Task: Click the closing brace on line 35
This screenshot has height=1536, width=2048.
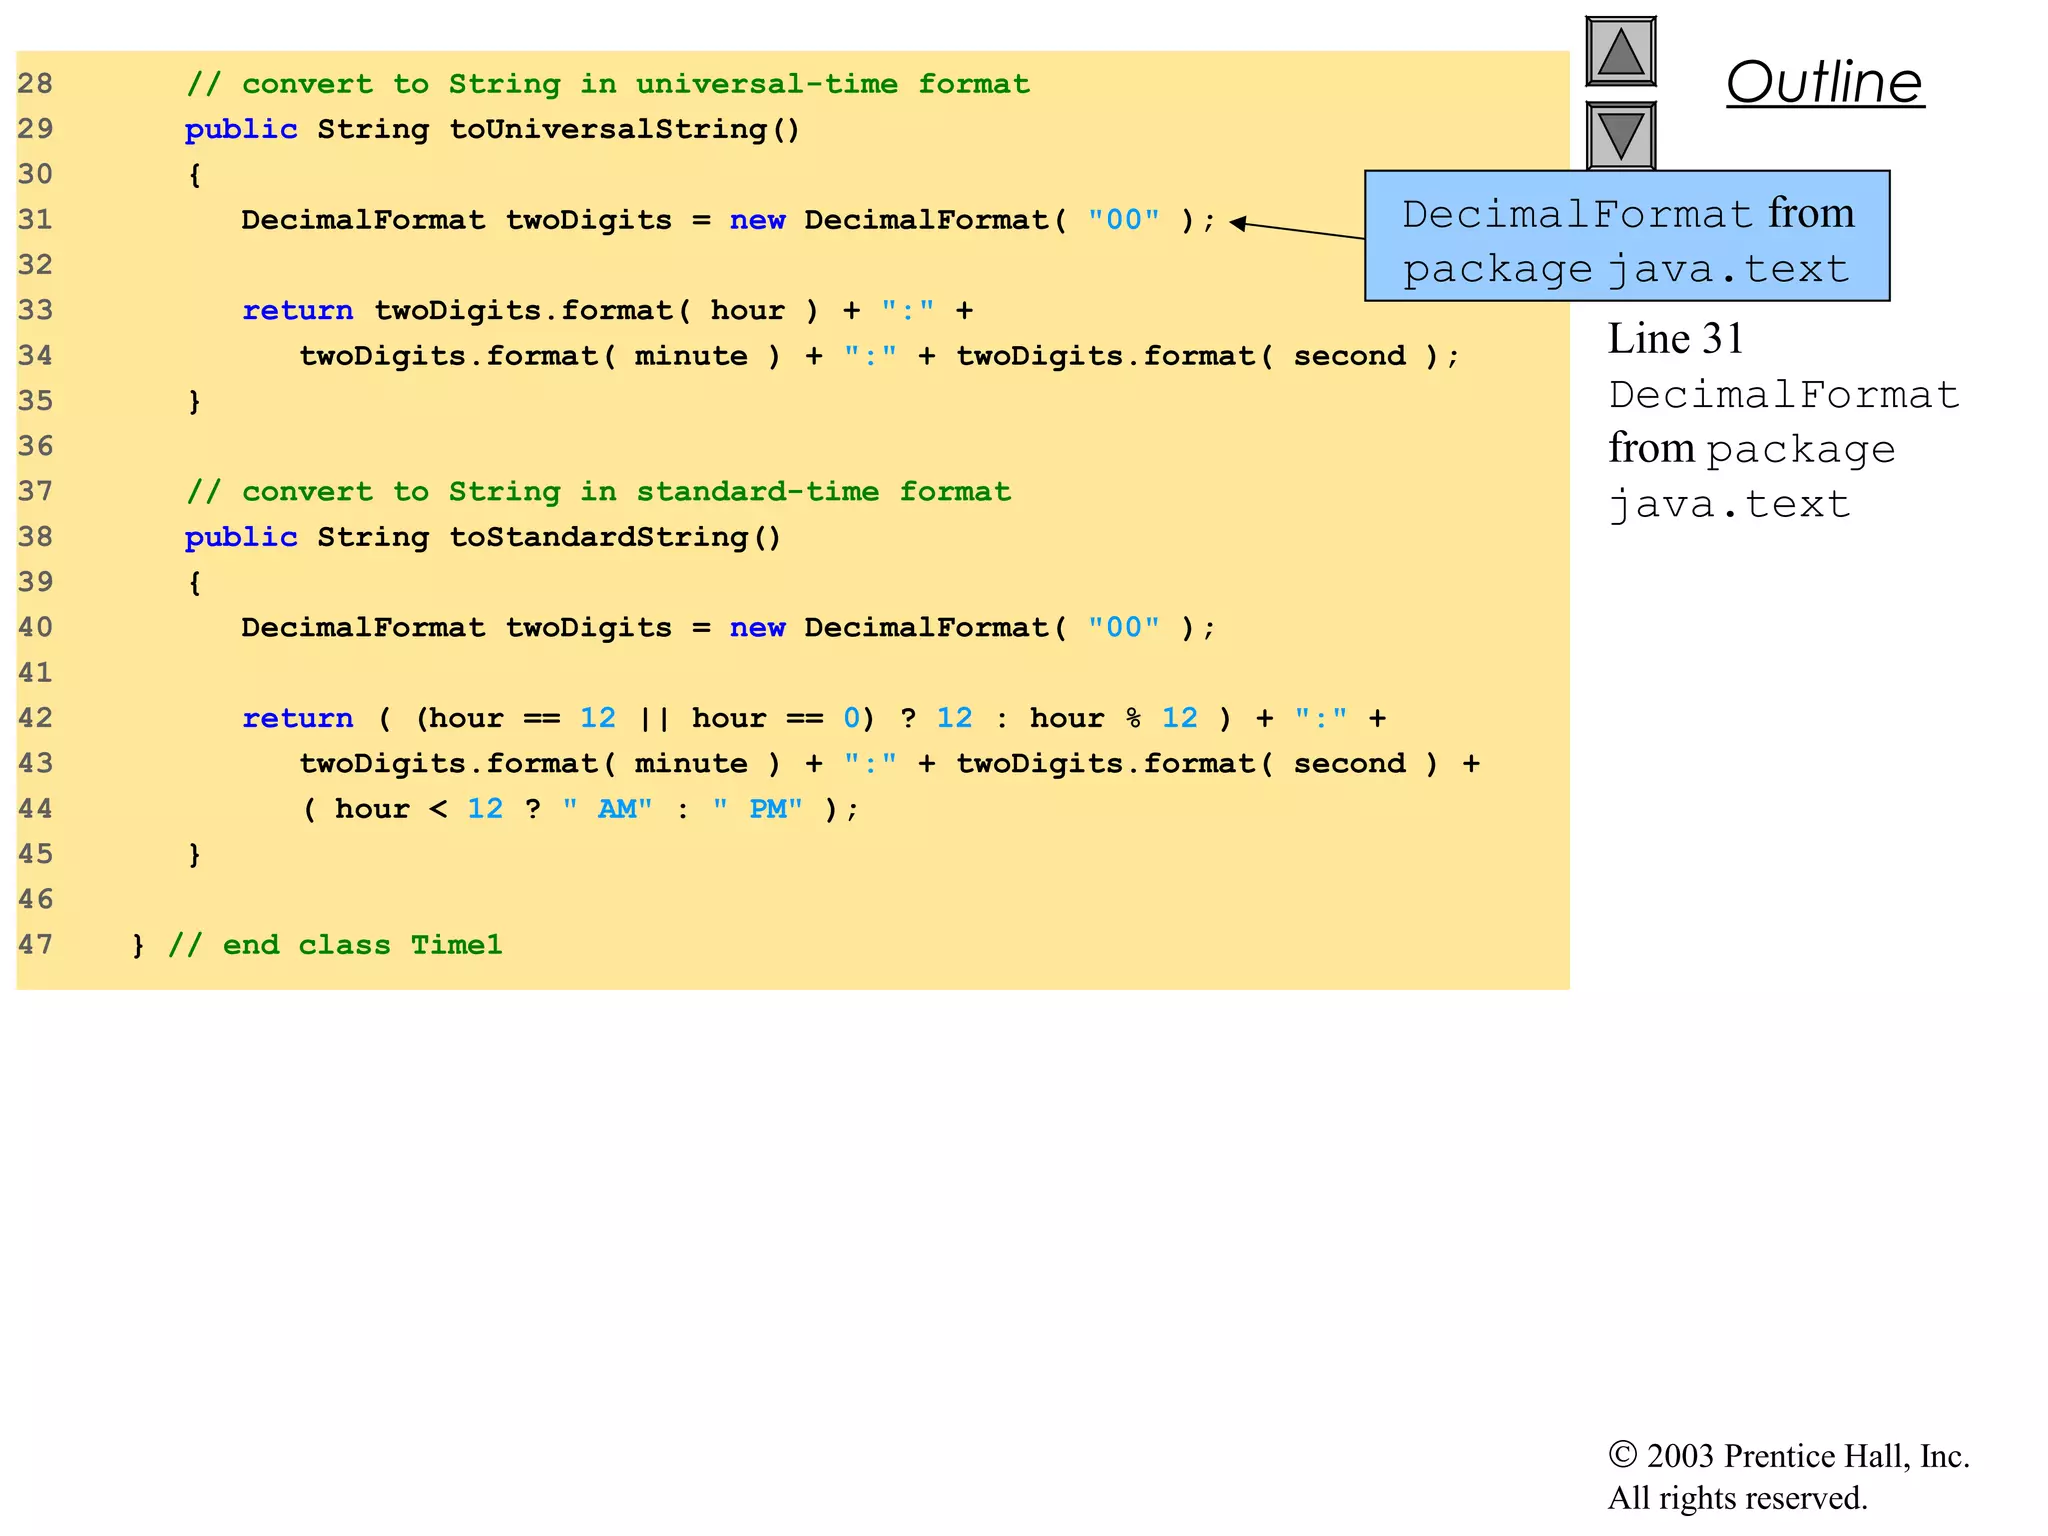Action: (195, 402)
